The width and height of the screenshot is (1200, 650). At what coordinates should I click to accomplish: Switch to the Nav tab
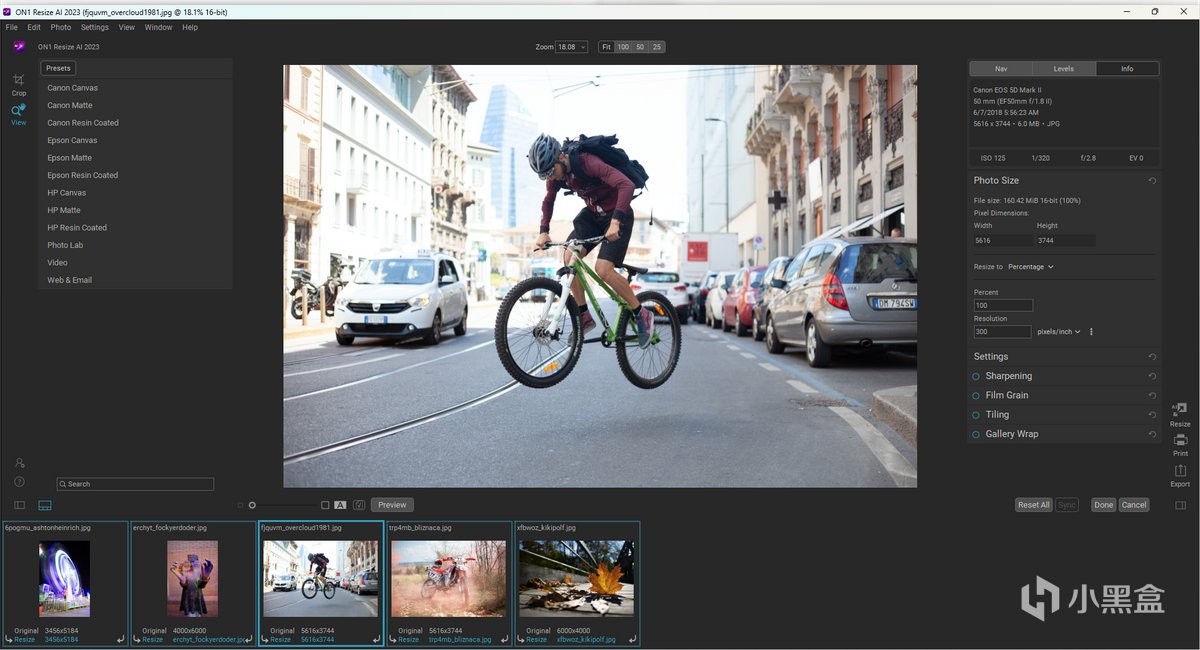[1001, 69]
